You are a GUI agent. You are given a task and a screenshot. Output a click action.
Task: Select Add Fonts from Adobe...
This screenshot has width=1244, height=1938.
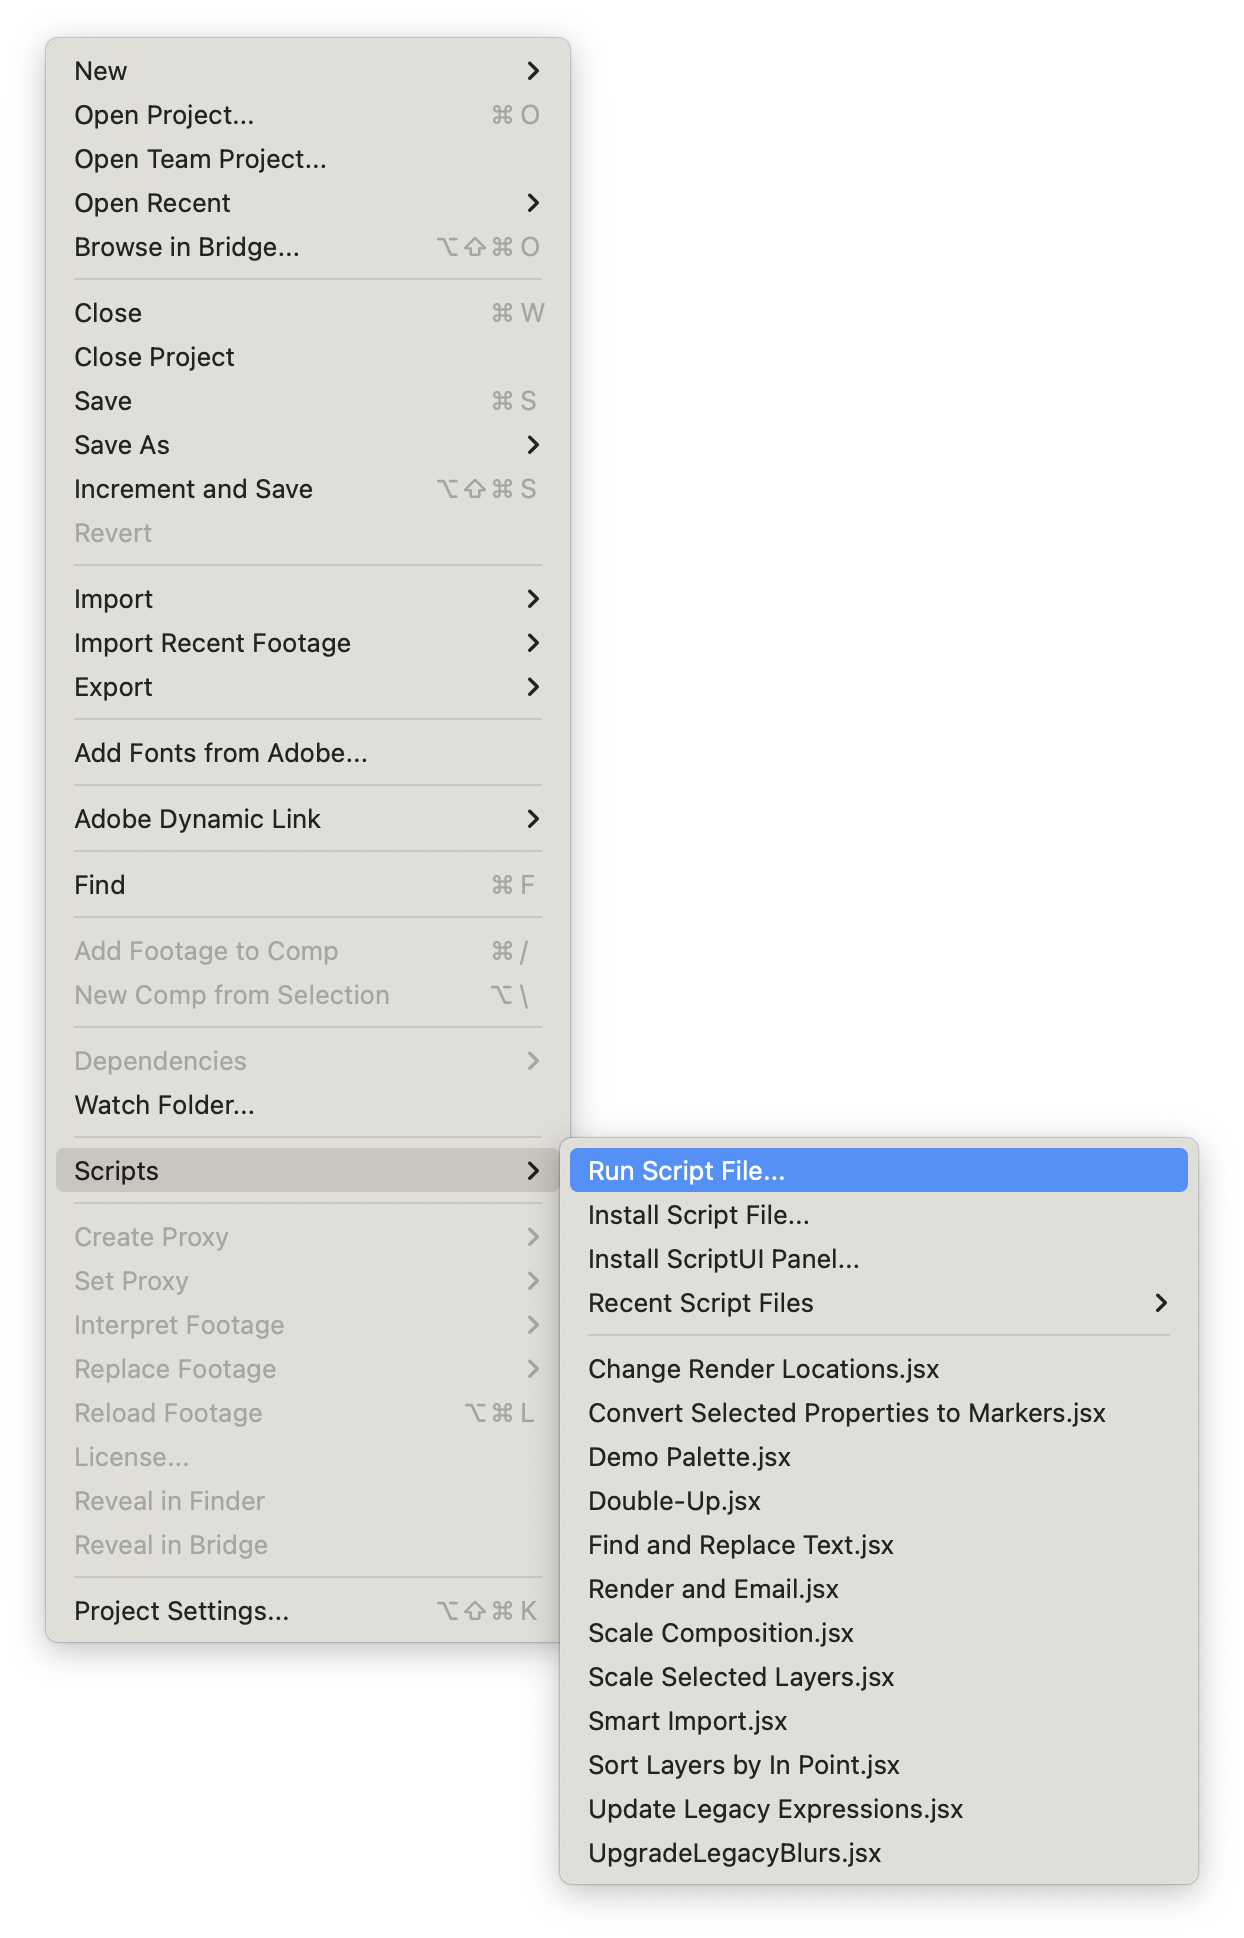pyautogui.click(x=308, y=753)
